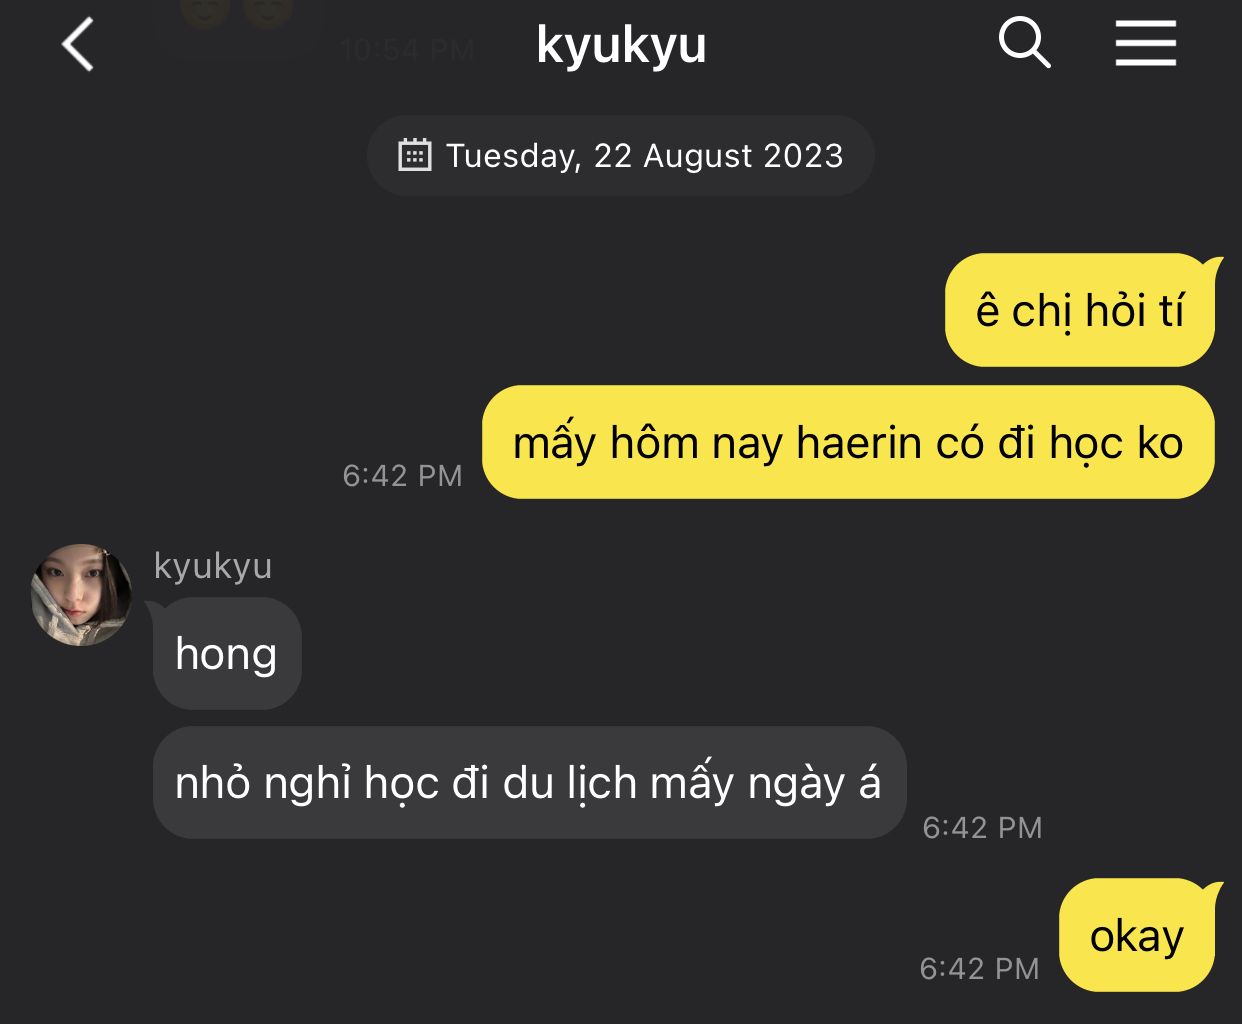The height and width of the screenshot is (1024, 1242).
Task: Tap kyukyu's profile picture avatar
Action: [x=82, y=595]
